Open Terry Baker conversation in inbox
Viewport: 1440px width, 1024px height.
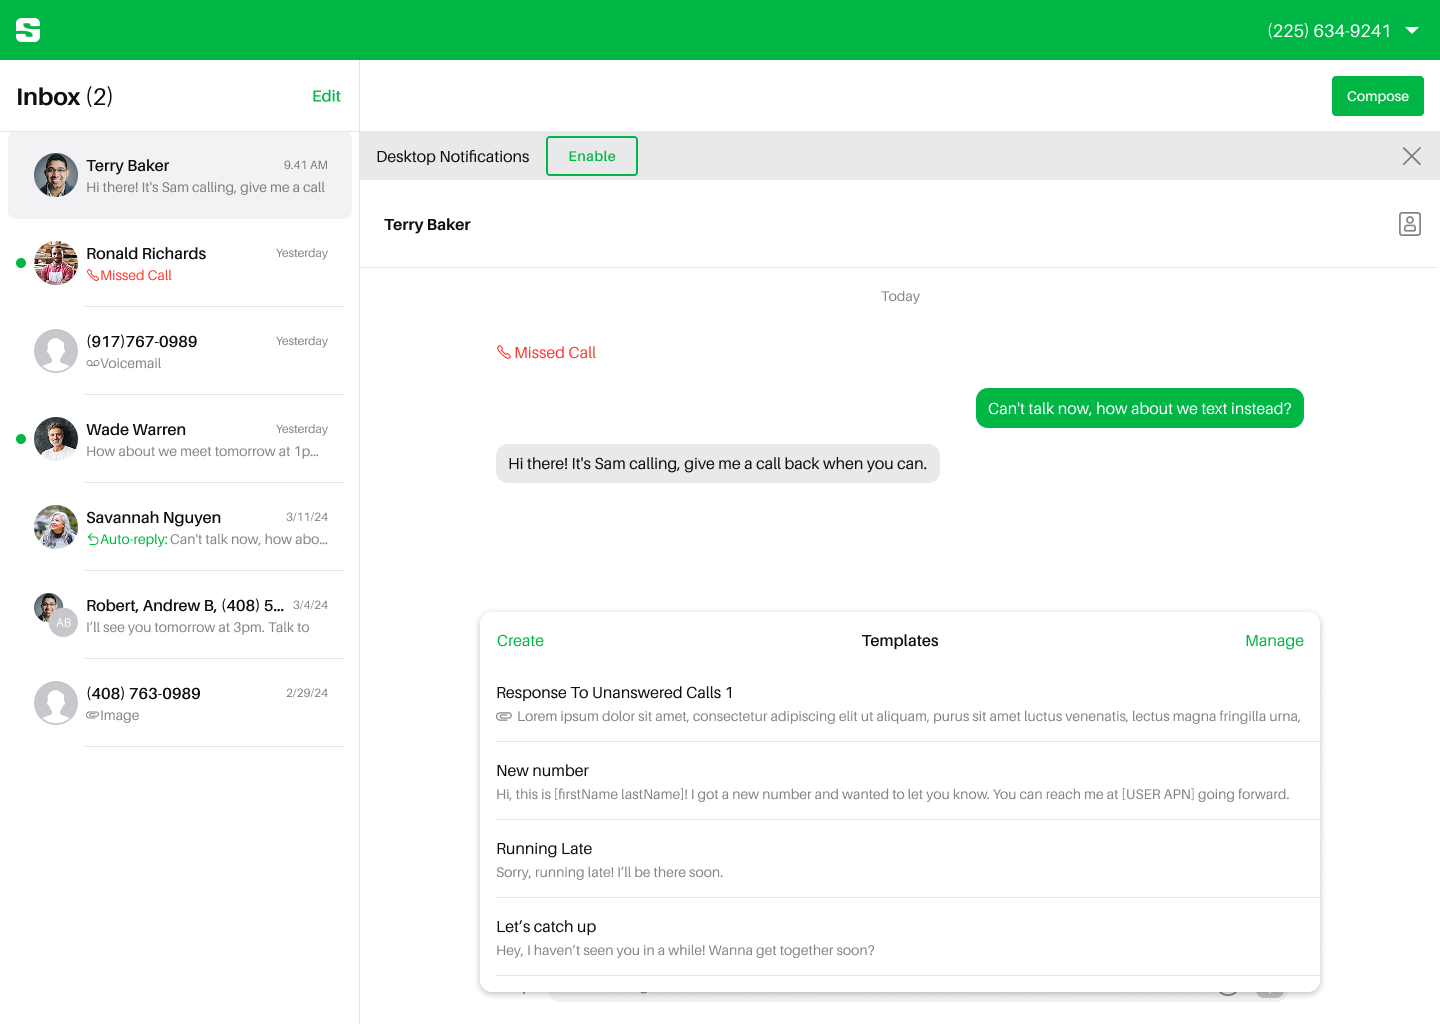[x=180, y=176]
